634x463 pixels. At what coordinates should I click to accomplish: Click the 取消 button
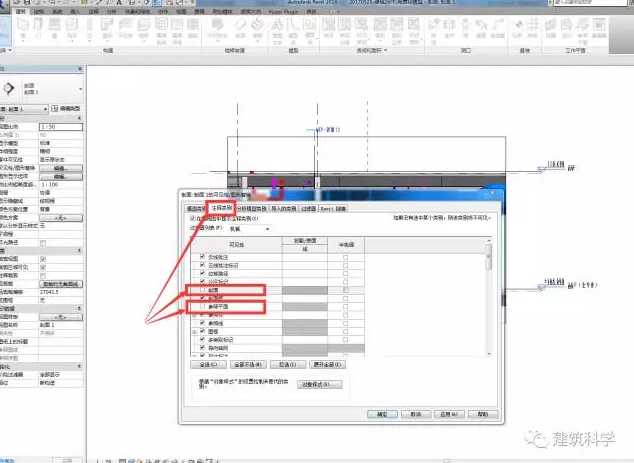416,414
